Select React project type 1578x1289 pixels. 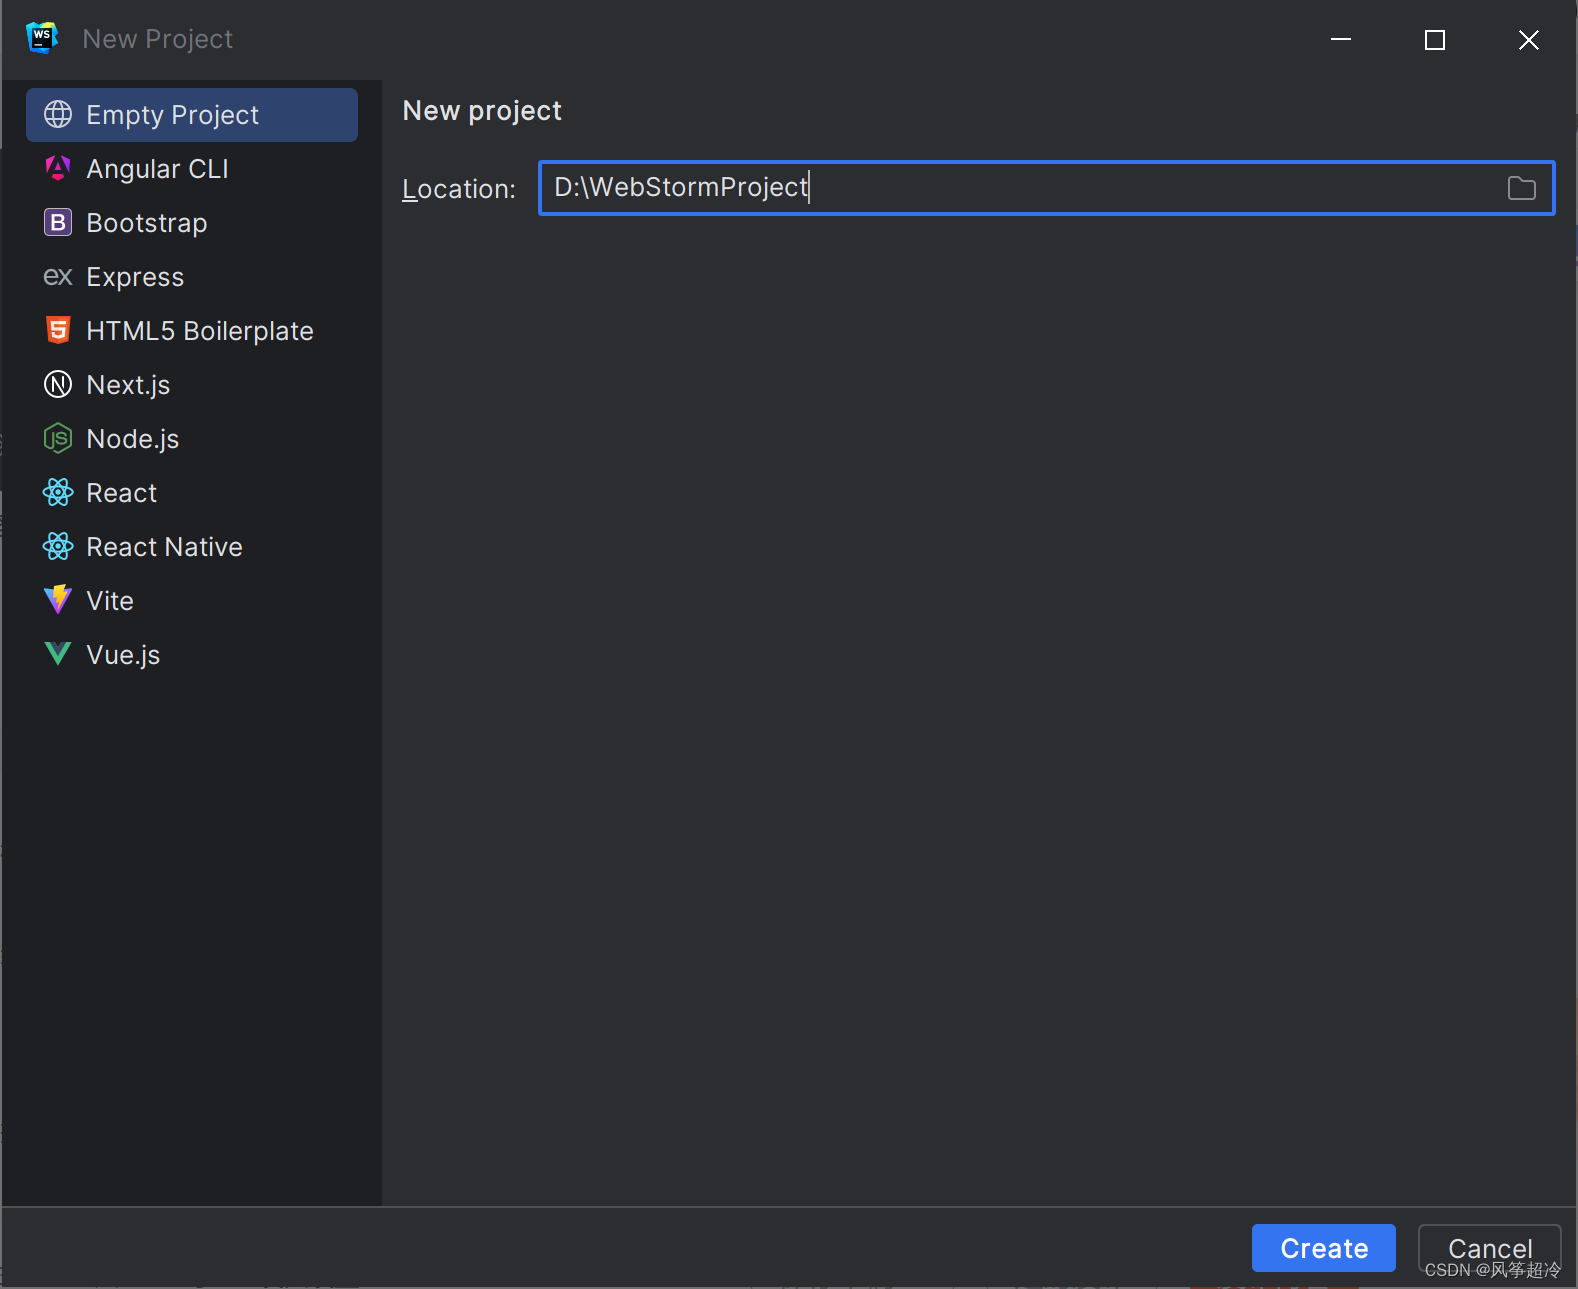121,493
